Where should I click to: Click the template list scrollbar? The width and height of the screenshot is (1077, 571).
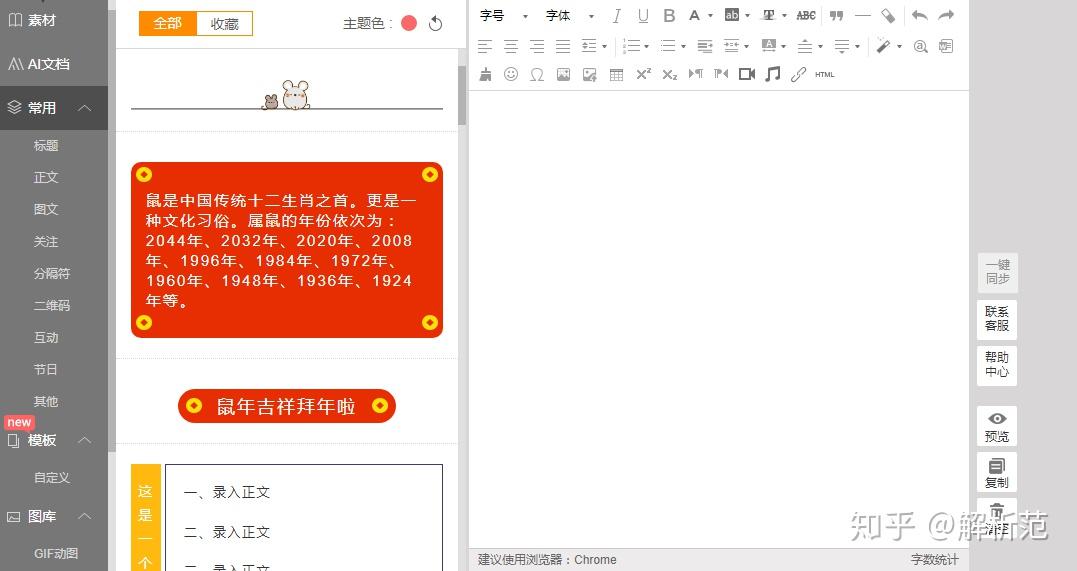point(462,95)
